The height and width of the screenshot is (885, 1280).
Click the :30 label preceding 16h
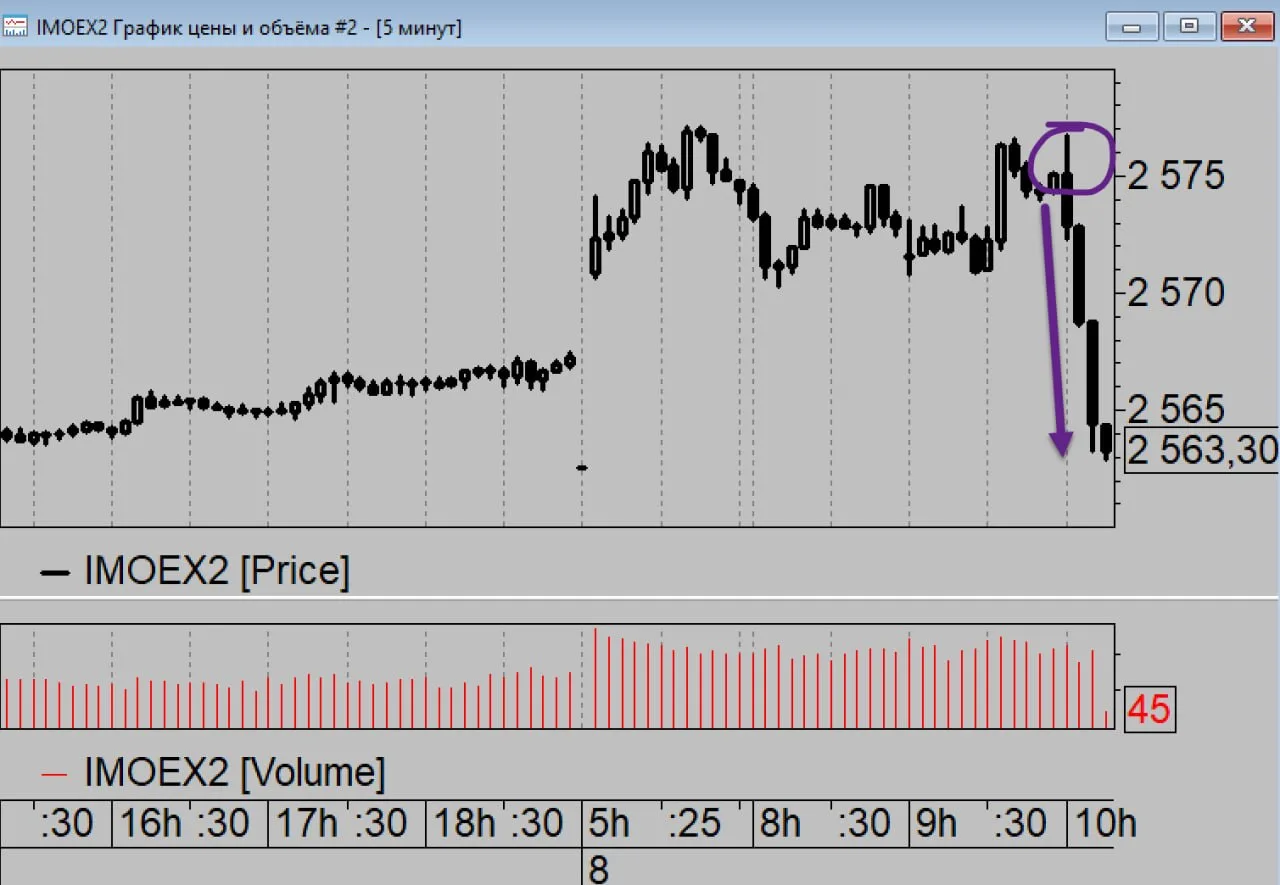pyautogui.click(x=67, y=824)
